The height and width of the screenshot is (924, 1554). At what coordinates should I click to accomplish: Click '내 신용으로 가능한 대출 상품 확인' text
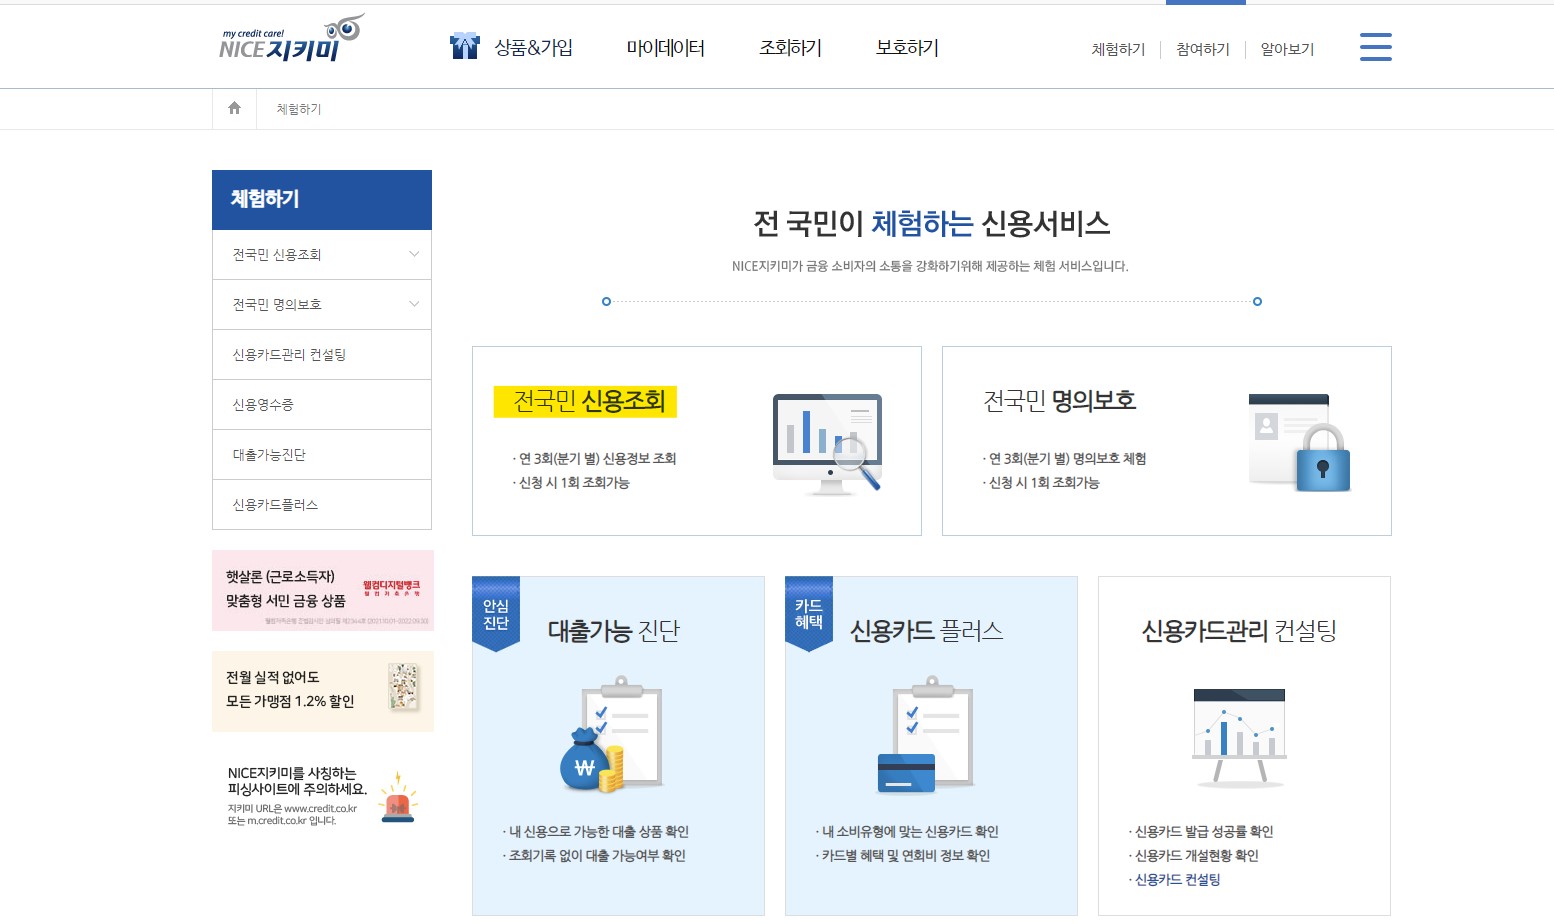(x=598, y=832)
